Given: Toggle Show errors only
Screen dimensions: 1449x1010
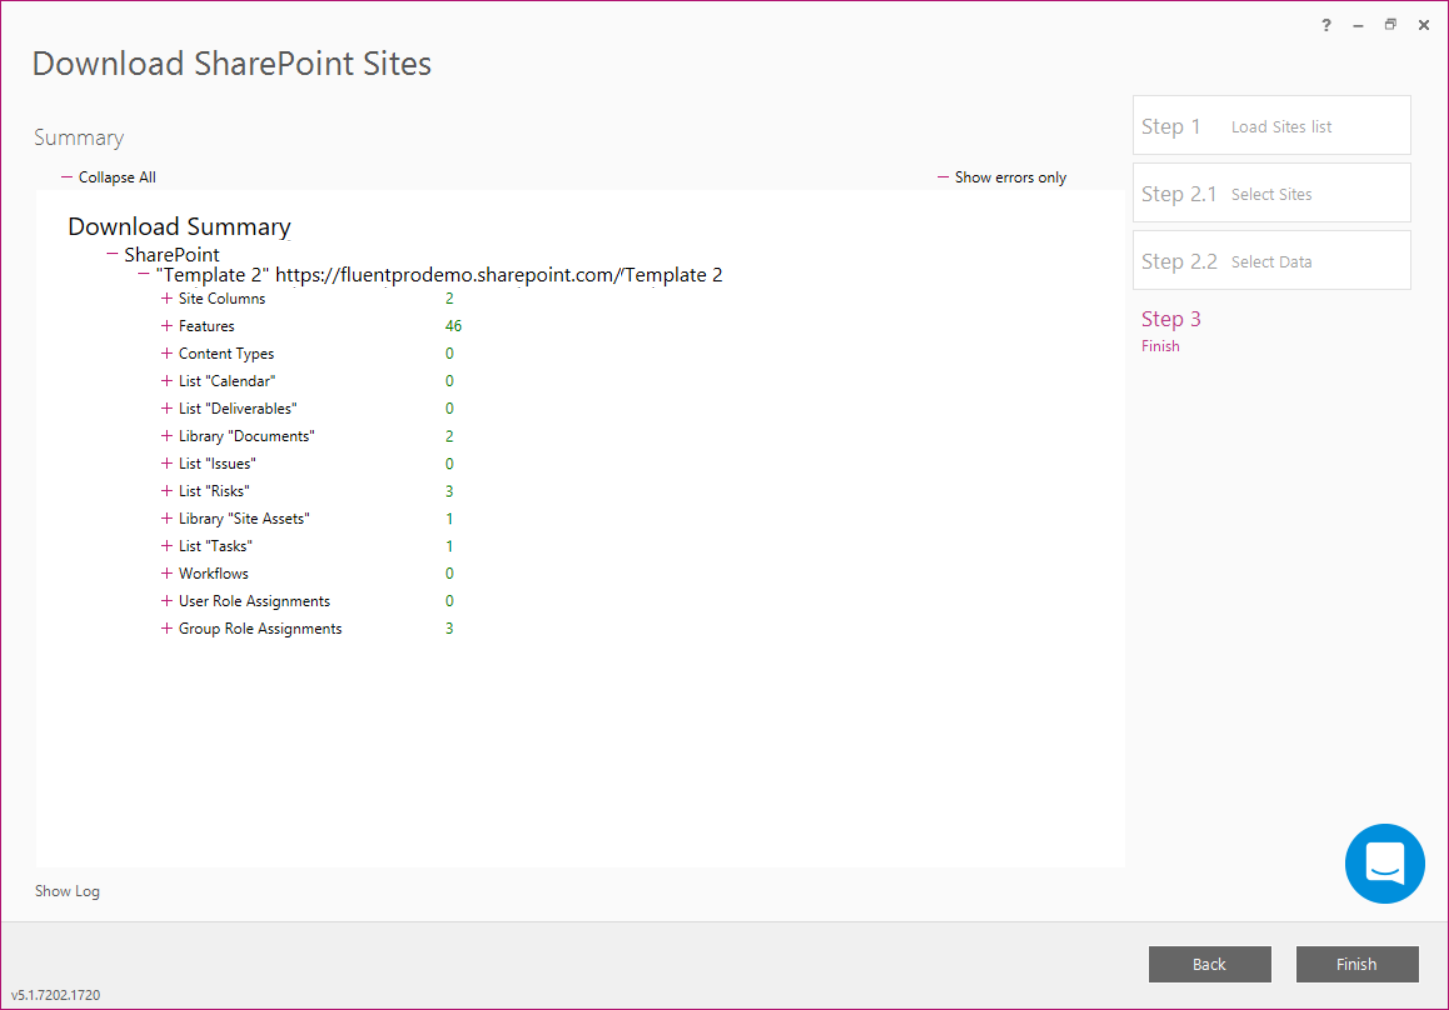Looking at the screenshot, I should (x=1002, y=177).
